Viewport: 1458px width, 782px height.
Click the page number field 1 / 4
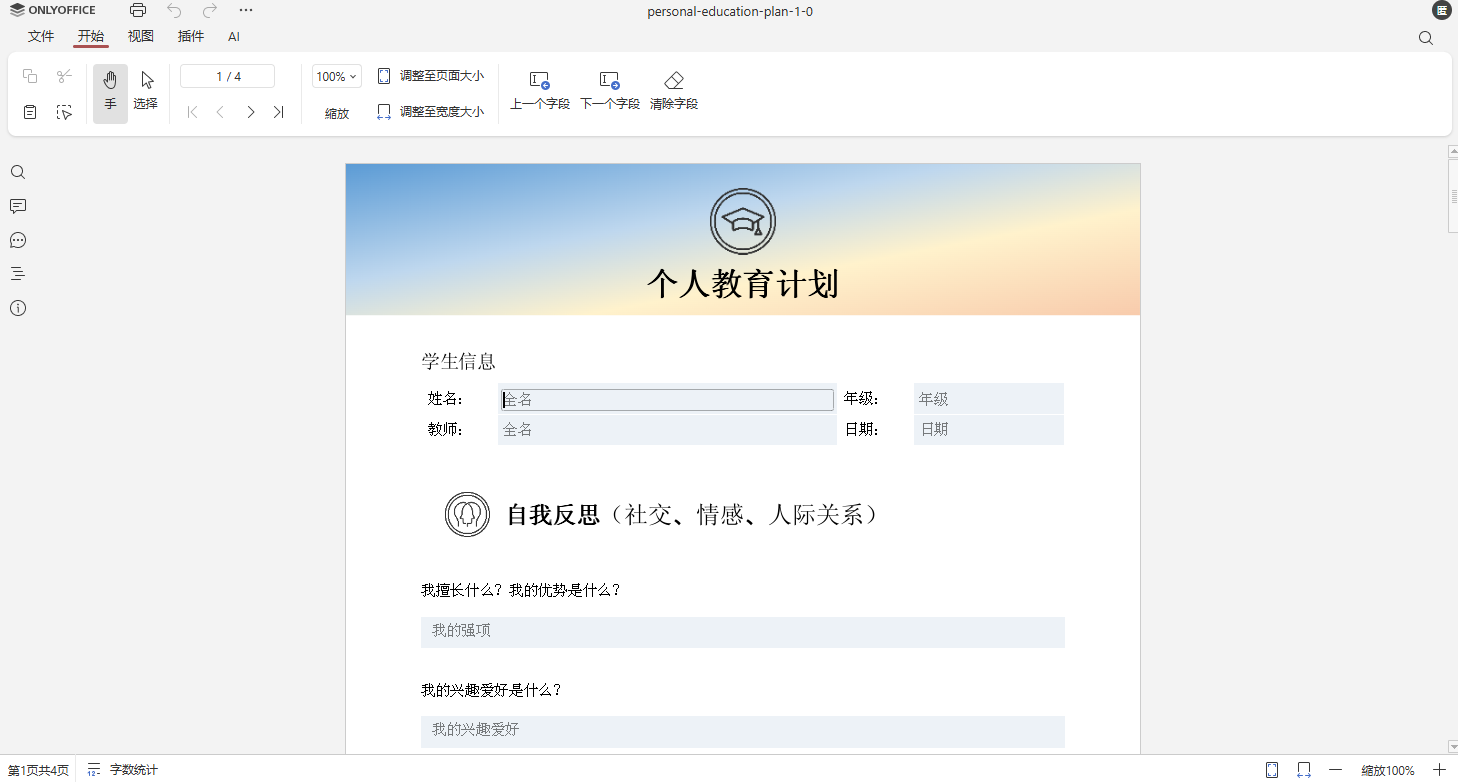(x=228, y=76)
